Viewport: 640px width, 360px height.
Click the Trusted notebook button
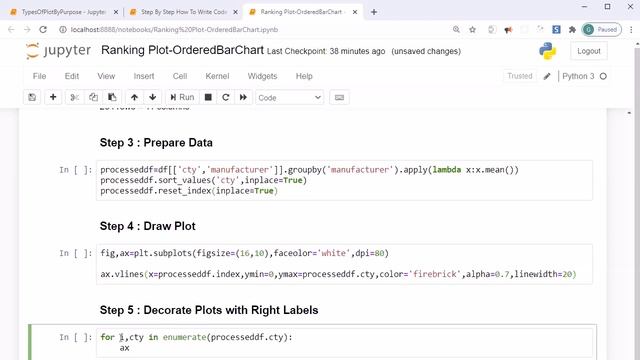[x=520, y=76]
